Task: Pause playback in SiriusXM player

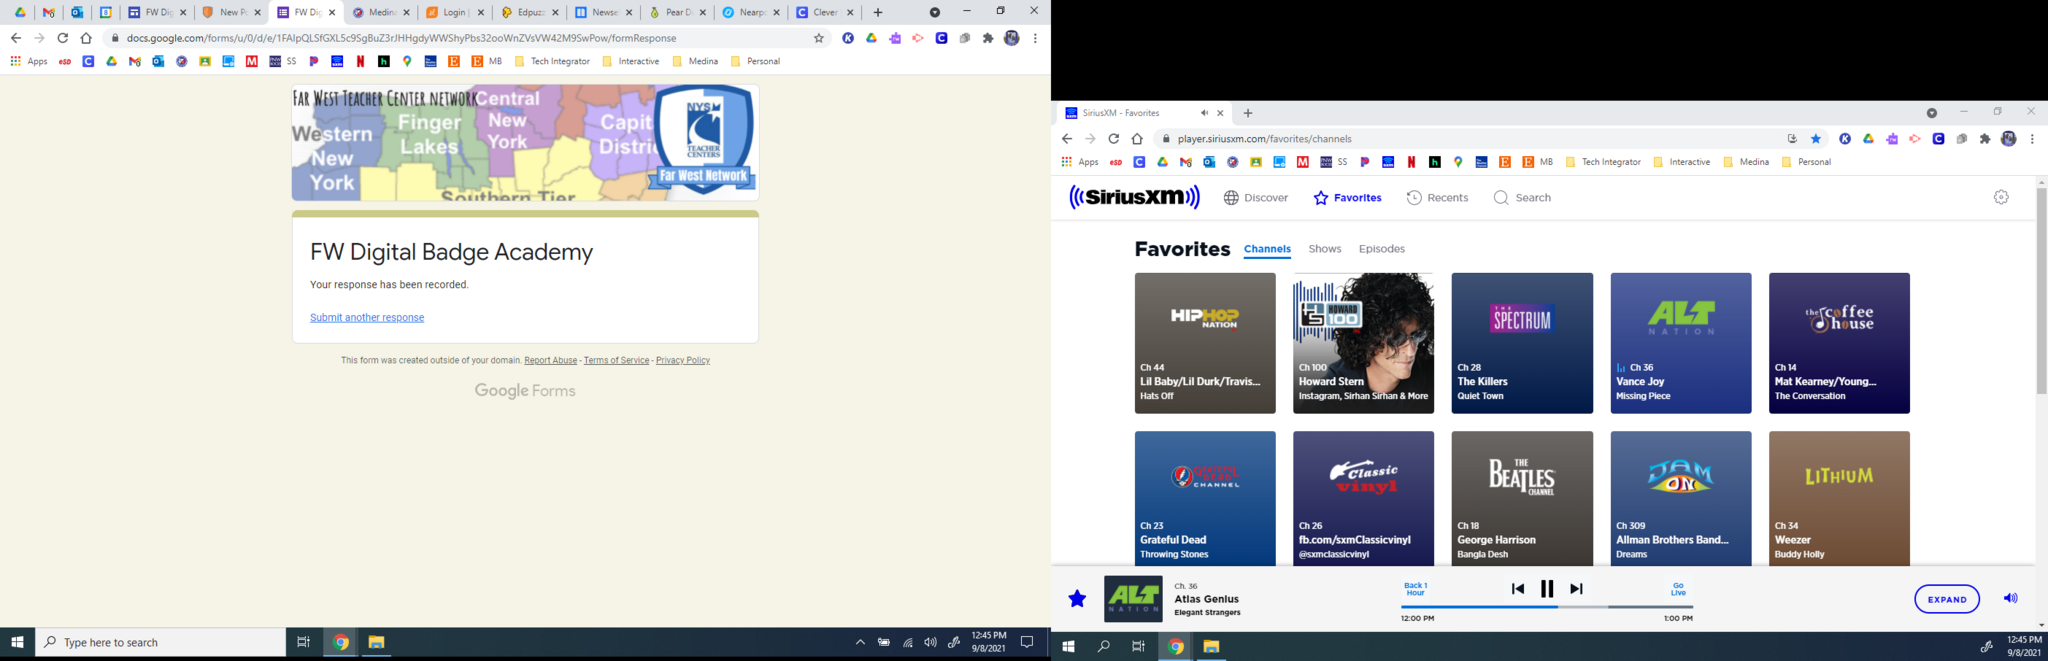Action: 1546,589
